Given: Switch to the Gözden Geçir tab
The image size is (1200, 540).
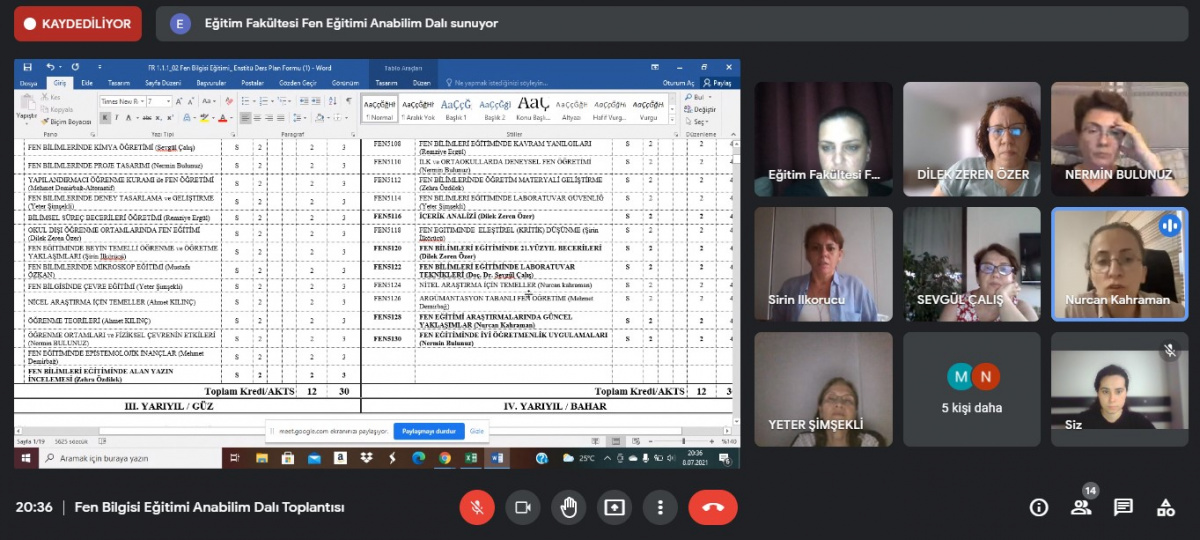Looking at the screenshot, I should point(298,83).
